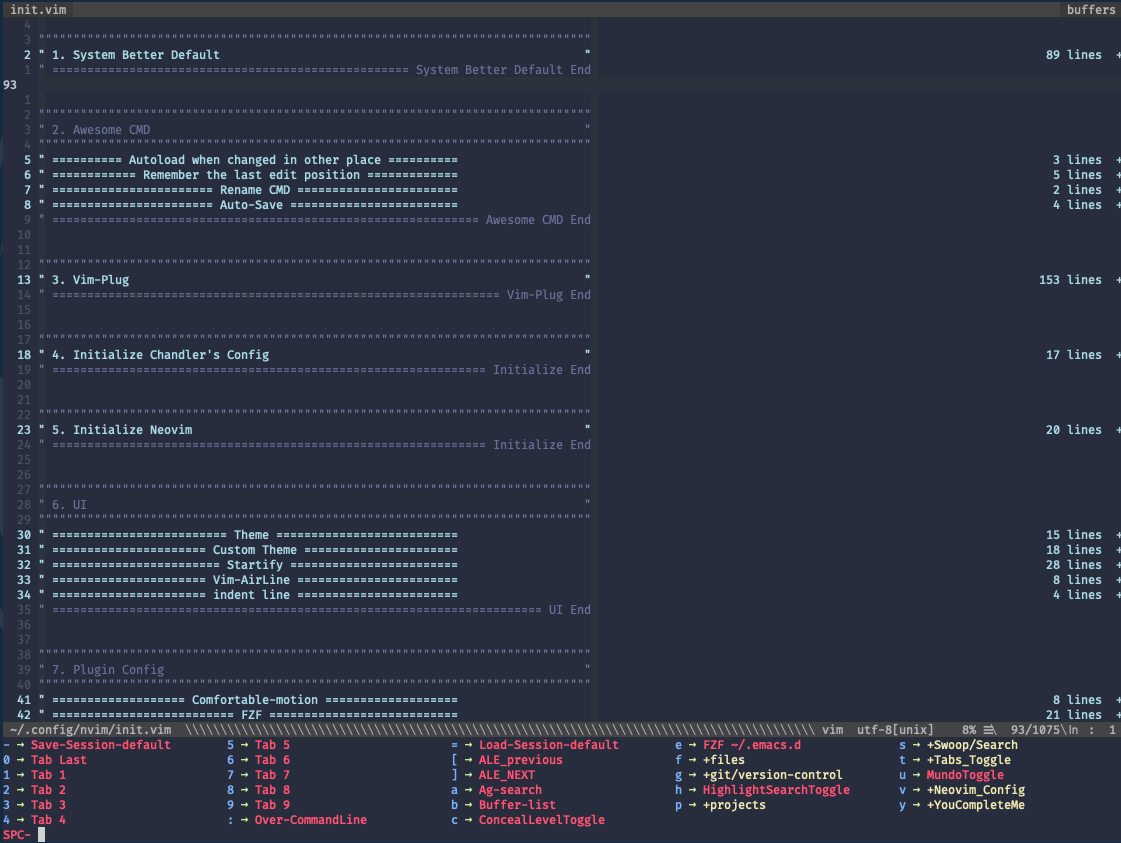Screen dimensions: 1121x843
Task: Select the MundoToggle menu entry
Action: 965,775
